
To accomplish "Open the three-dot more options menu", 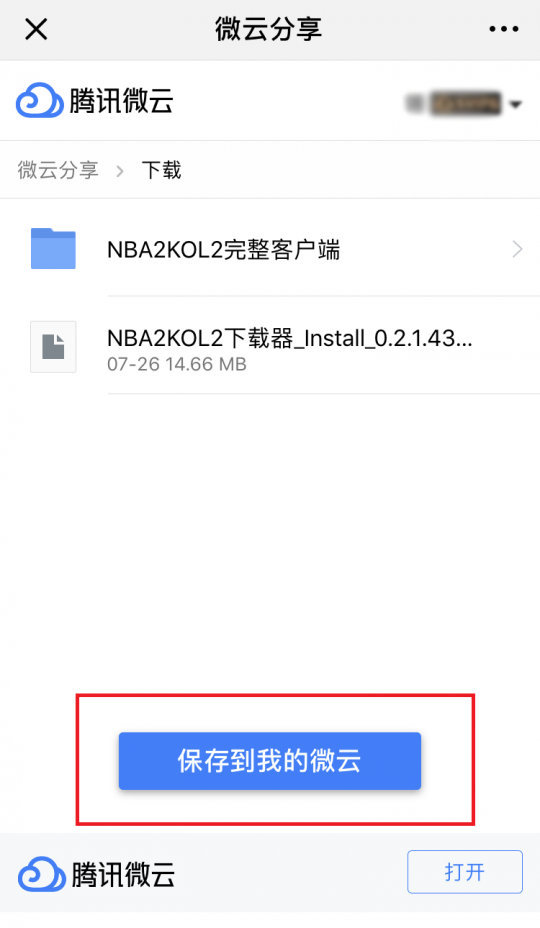I will pyautogui.click(x=504, y=29).
